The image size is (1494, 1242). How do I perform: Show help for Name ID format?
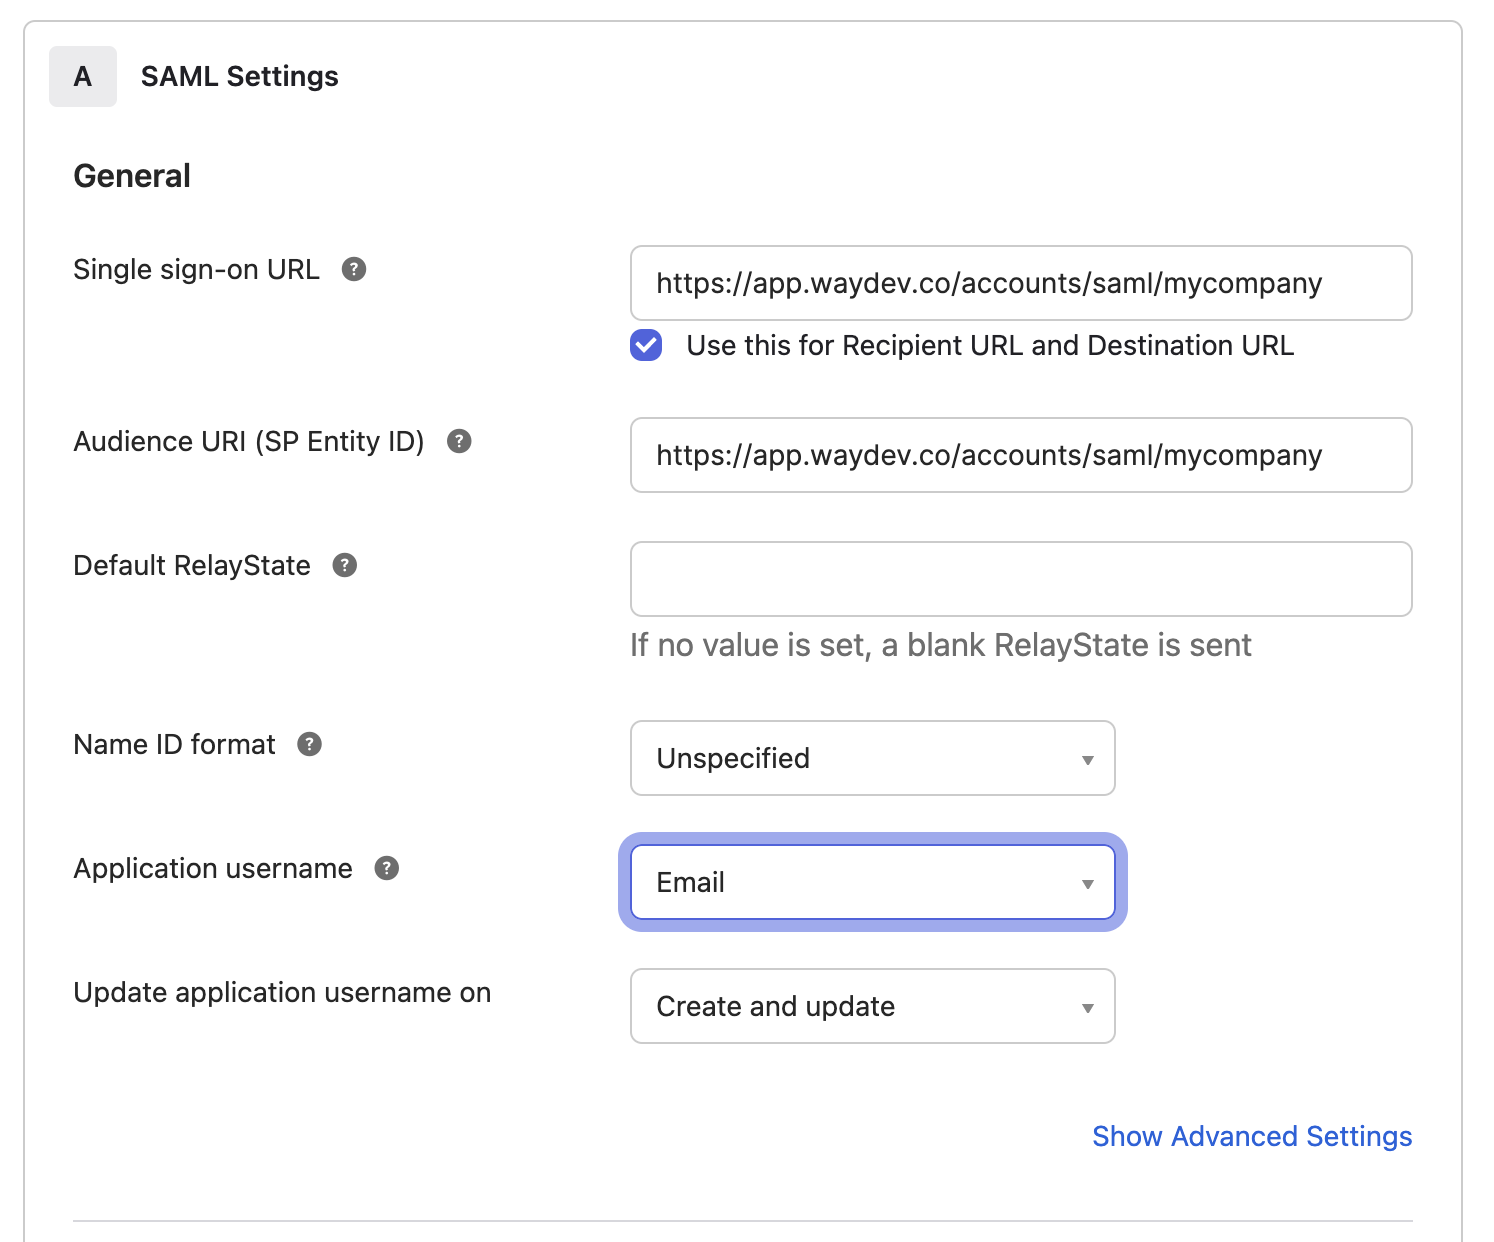coord(310,744)
